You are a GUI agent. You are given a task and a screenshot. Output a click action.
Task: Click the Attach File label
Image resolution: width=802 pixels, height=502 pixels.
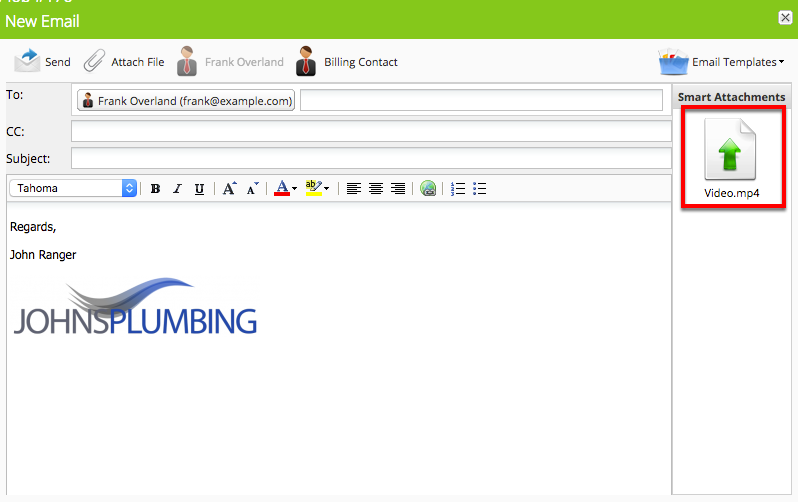(x=138, y=62)
